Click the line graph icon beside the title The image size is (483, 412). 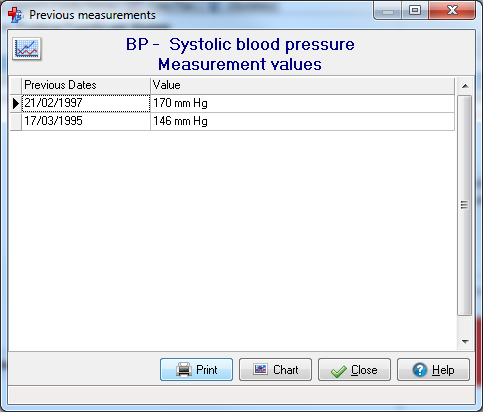coord(27,49)
